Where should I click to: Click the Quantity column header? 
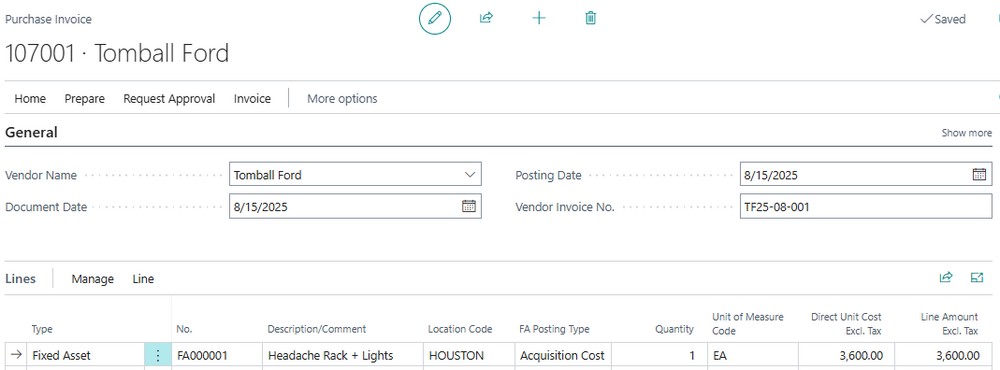pos(674,329)
